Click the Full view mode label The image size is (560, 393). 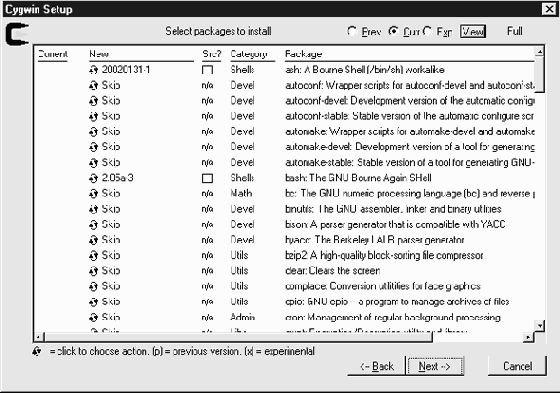point(515,31)
